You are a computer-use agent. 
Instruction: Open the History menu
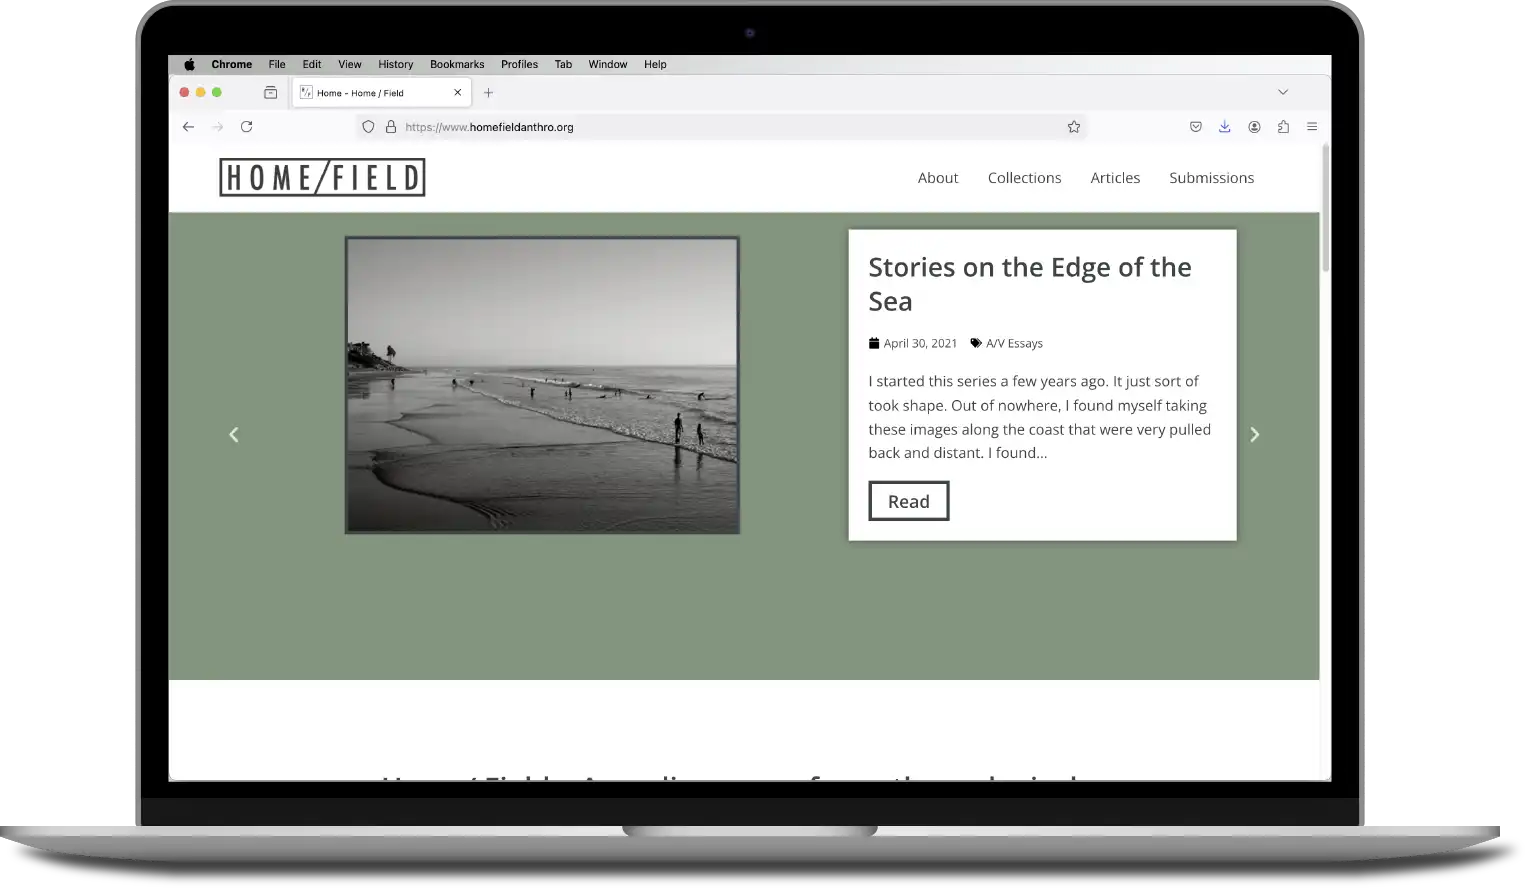395,64
